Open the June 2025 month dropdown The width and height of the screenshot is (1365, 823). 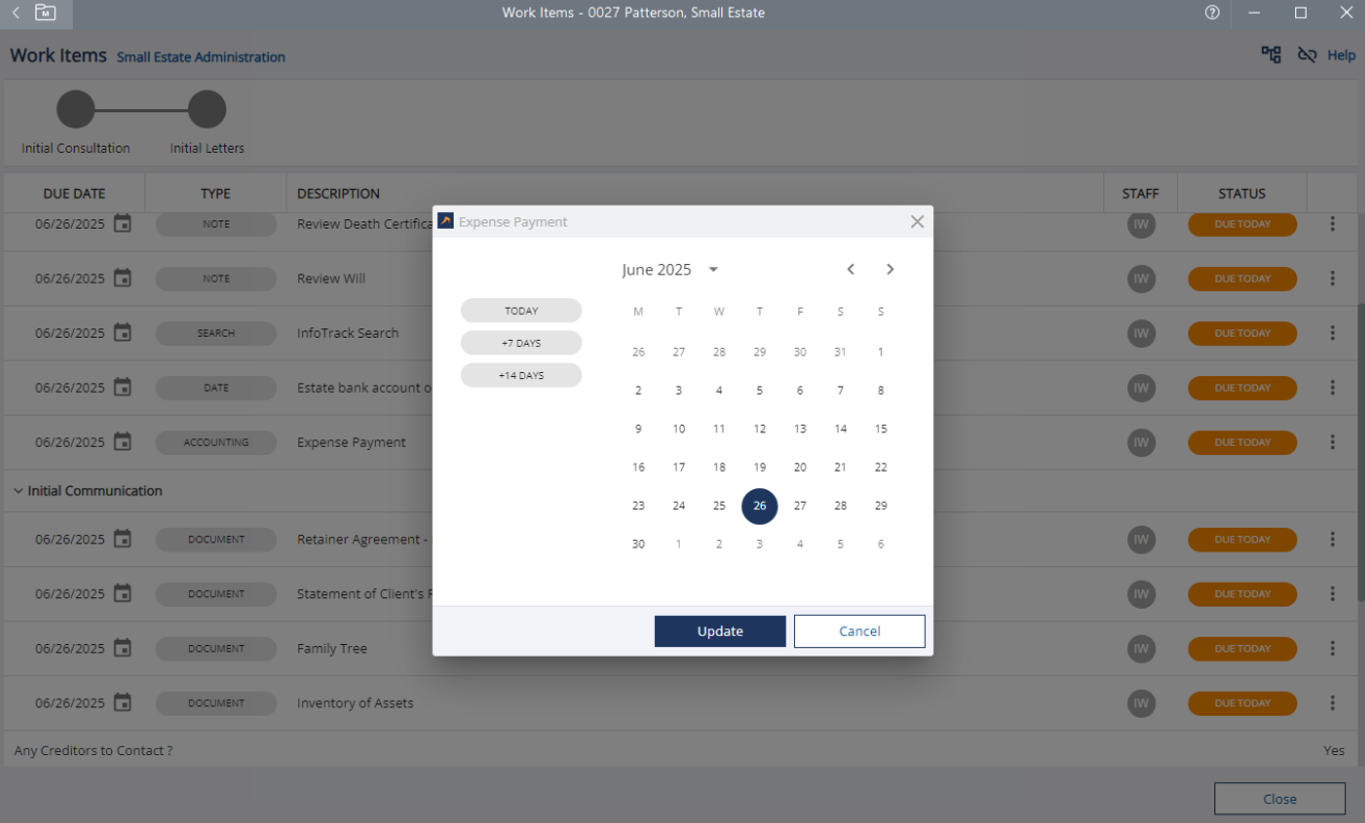(713, 270)
